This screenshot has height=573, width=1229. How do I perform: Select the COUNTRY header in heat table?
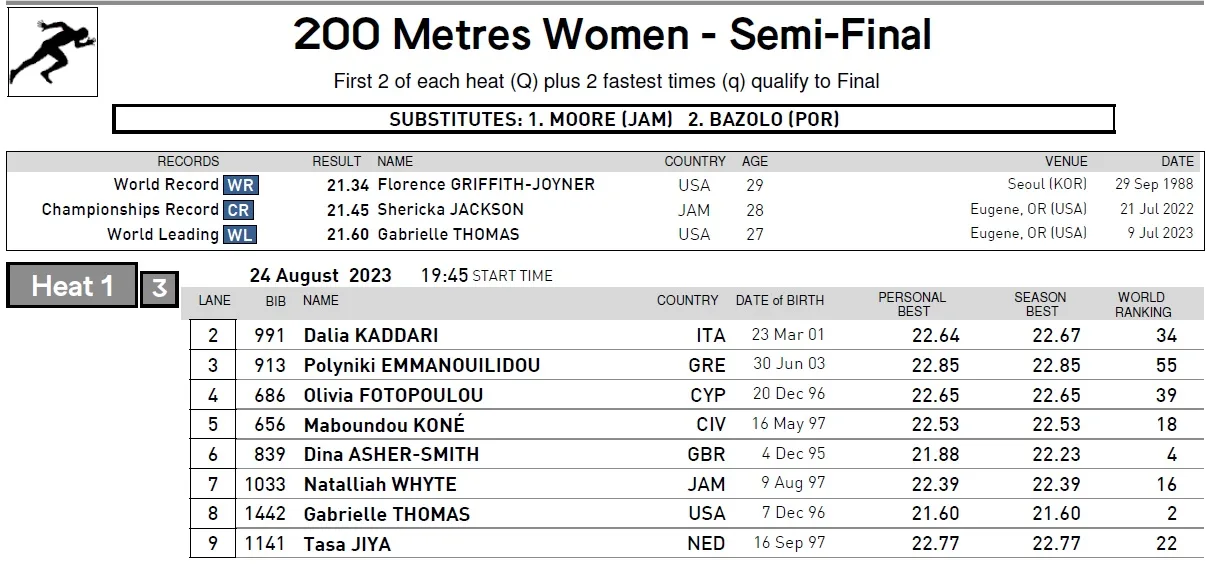(687, 300)
